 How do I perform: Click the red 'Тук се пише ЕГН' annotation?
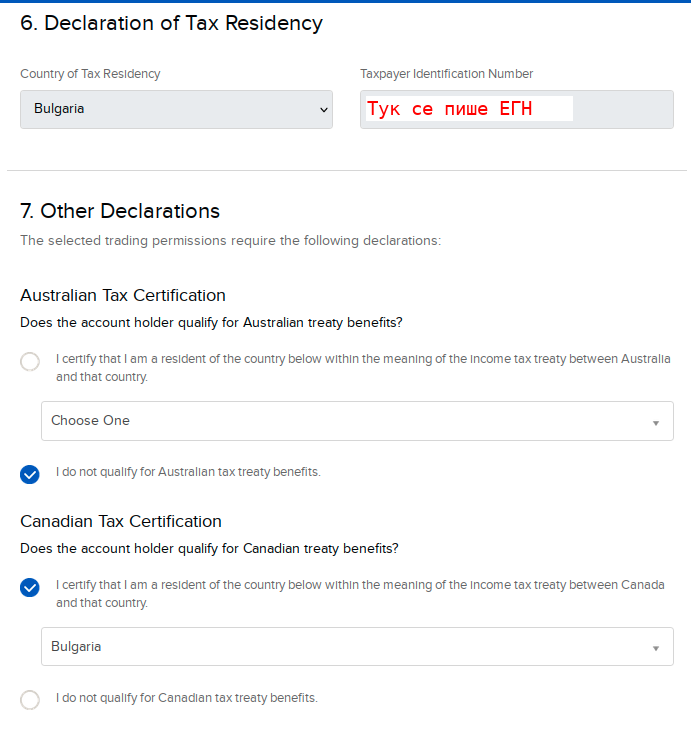(449, 109)
